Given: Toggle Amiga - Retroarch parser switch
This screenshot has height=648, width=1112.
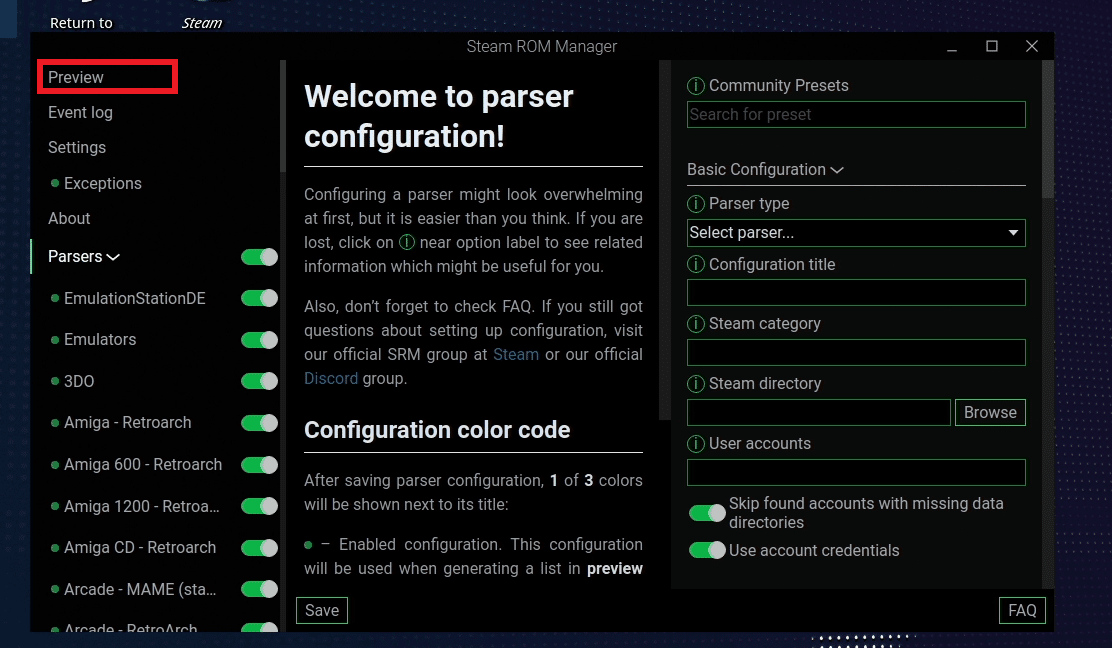Looking at the screenshot, I should point(259,423).
